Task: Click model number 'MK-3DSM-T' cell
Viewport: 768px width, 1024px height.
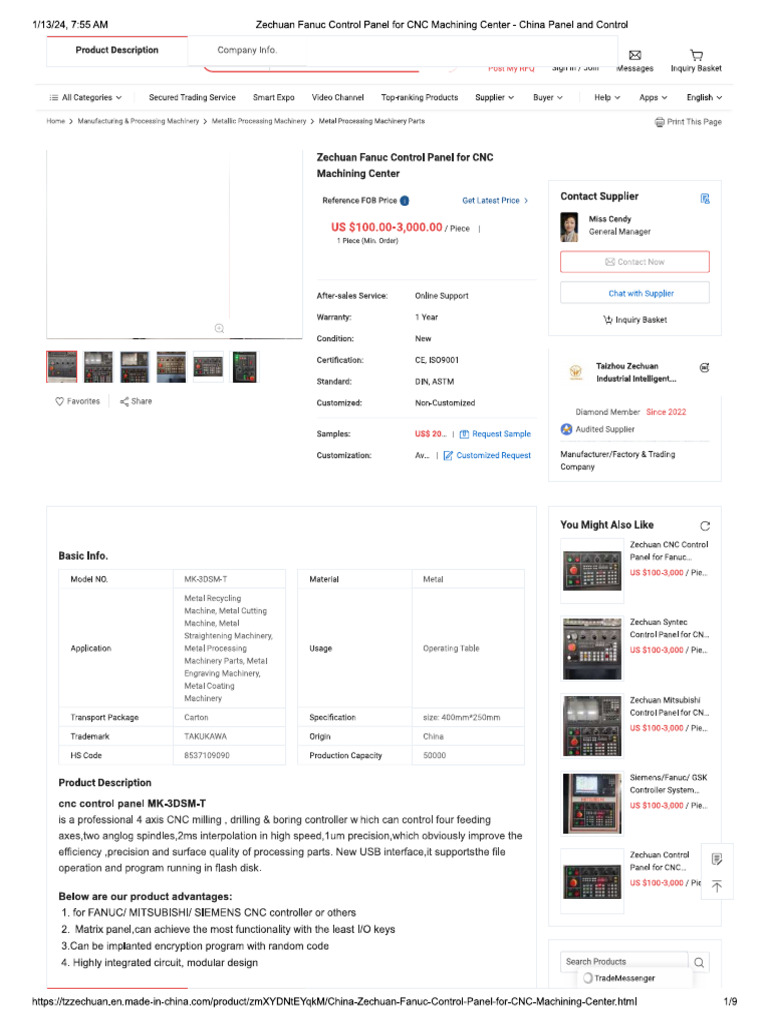Action: coord(229,579)
